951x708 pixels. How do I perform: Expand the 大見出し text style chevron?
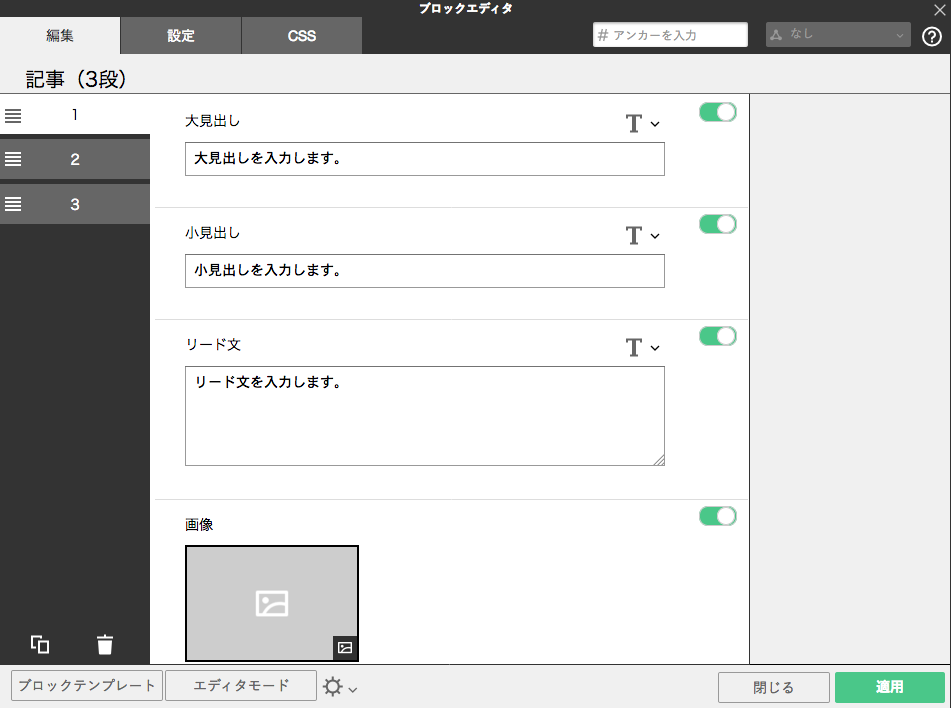coord(655,124)
